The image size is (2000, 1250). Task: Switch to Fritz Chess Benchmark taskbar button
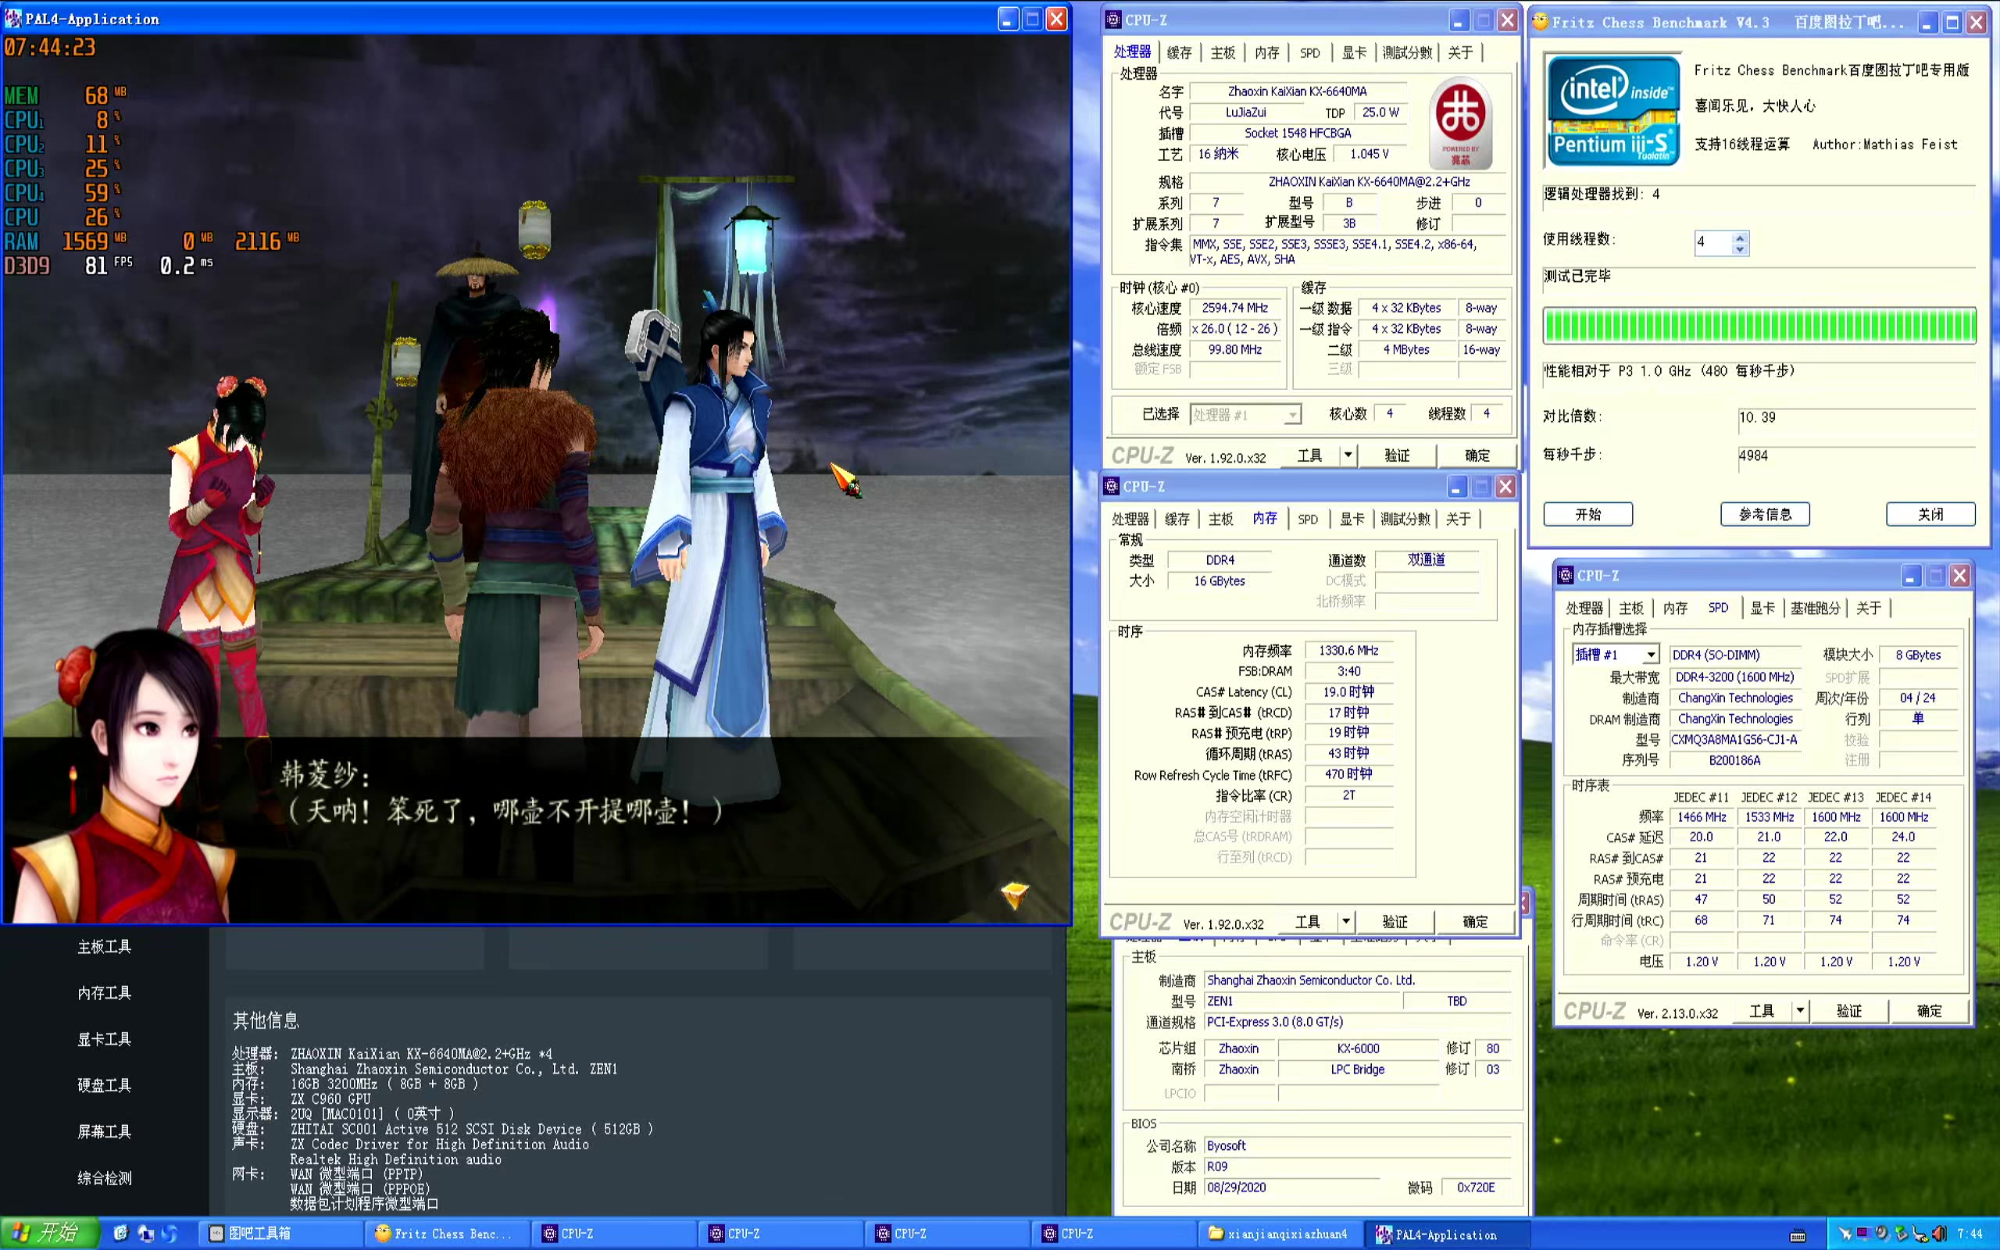[447, 1234]
